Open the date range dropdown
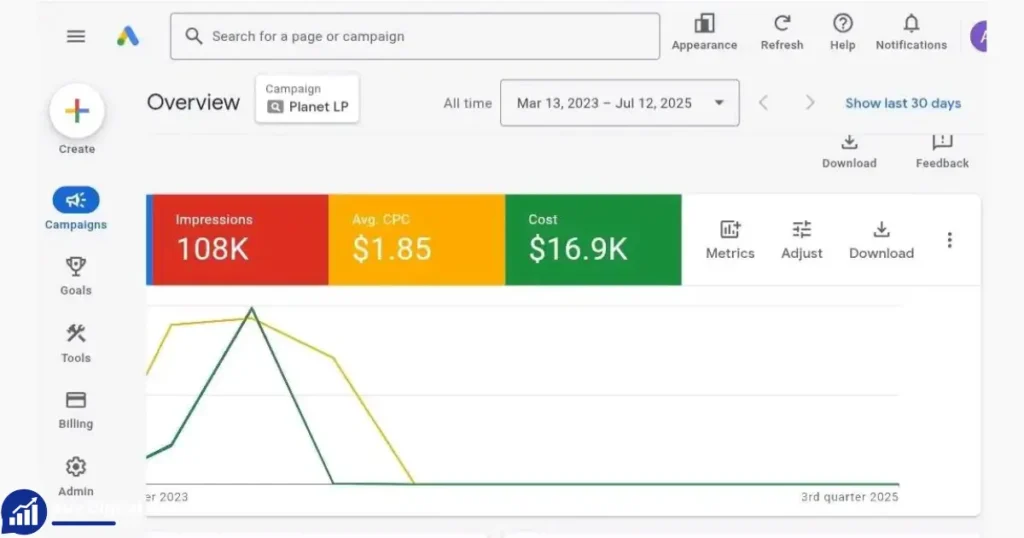The image size is (1024, 538). point(620,103)
